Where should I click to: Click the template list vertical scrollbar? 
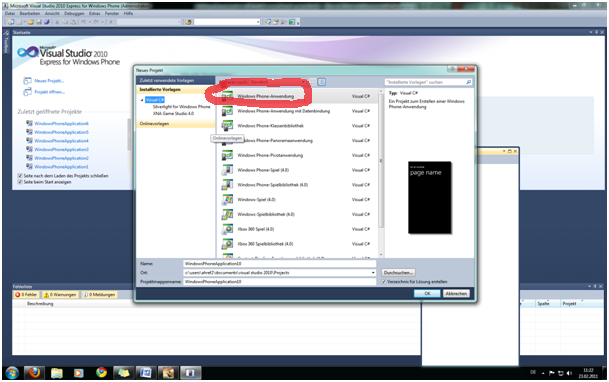(x=381, y=173)
